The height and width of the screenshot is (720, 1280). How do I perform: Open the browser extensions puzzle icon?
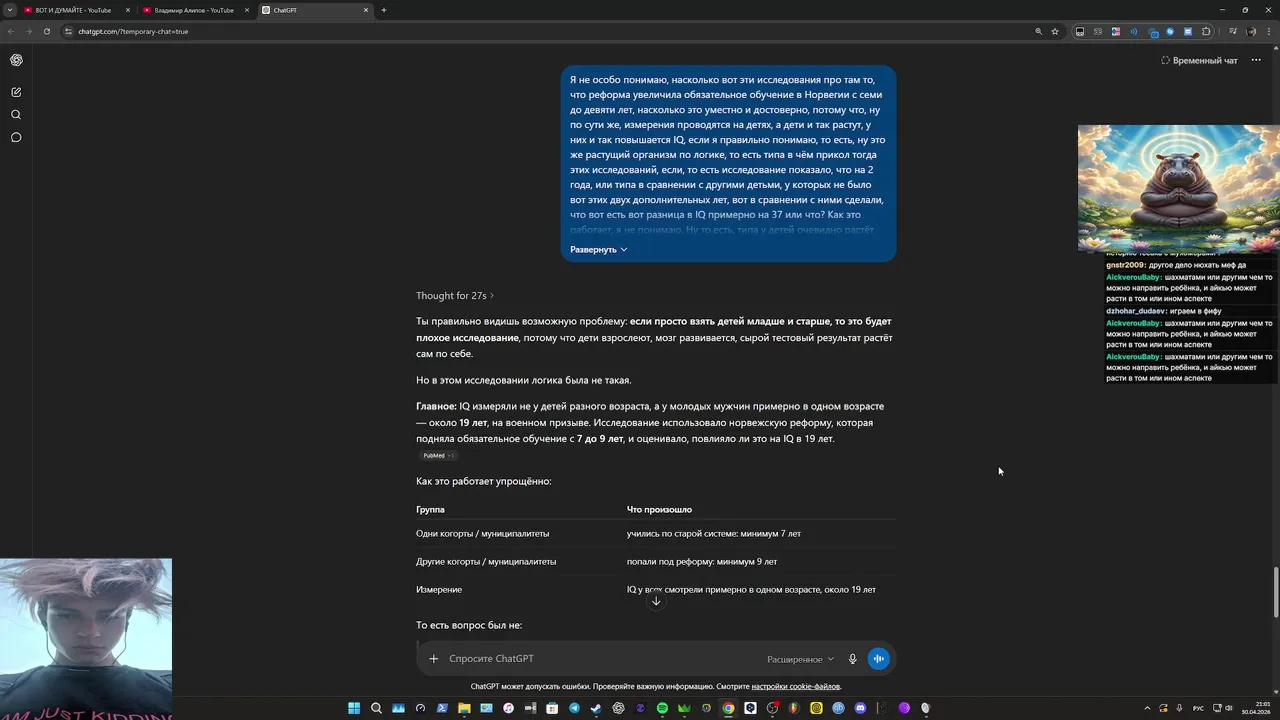coord(1206,31)
